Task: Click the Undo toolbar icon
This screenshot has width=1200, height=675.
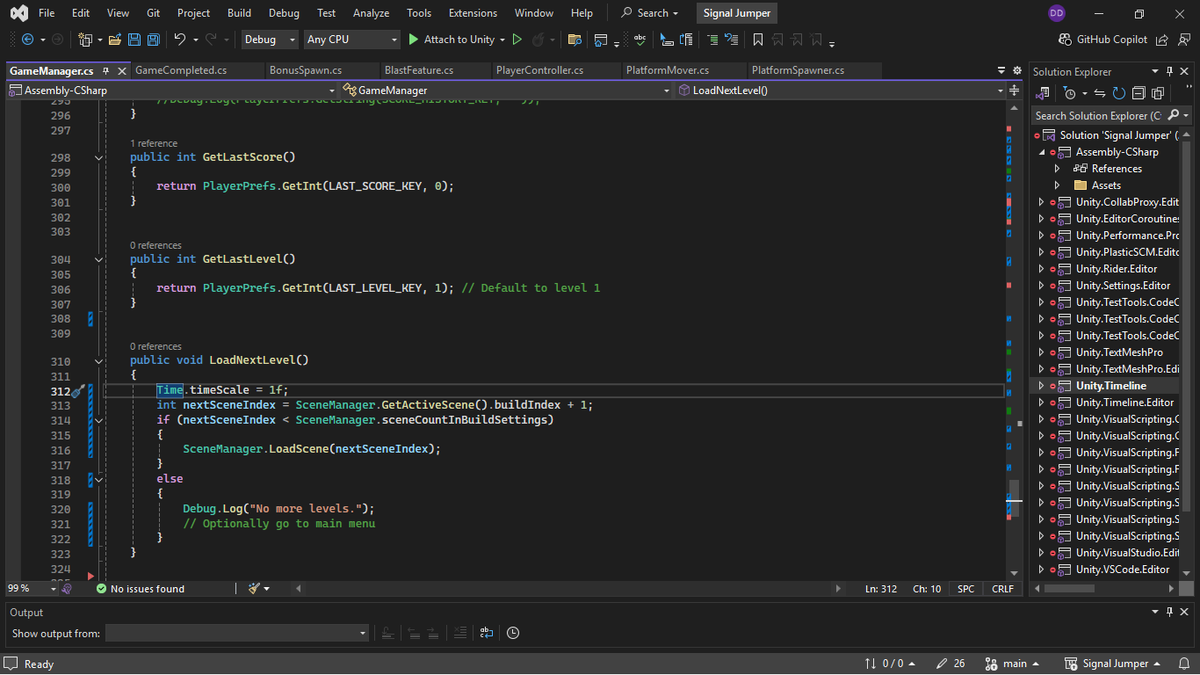Action: [x=180, y=39]
